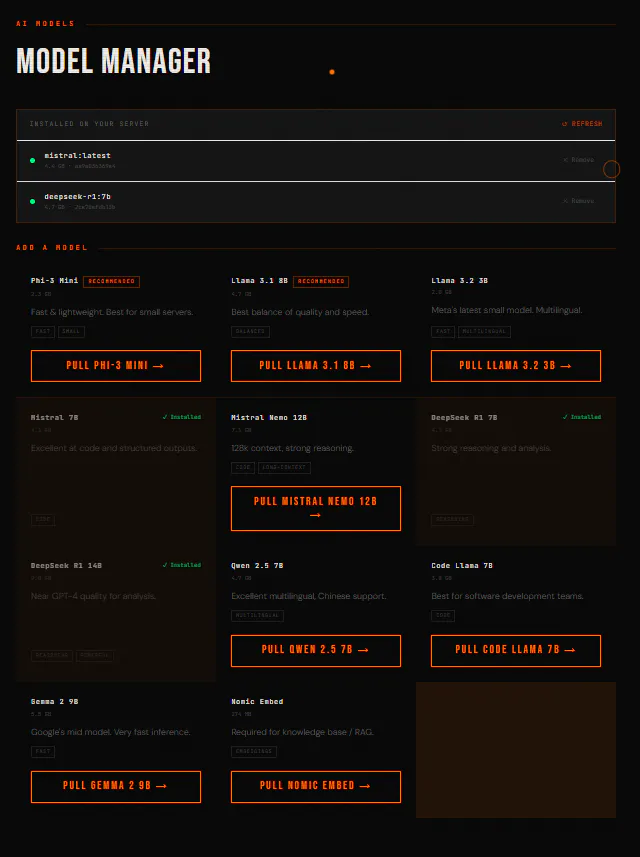Click the CODE tag under Mistral Nemo 12B
Image resolution: width=640 pixels, height=857 pixels.
click(x=243, y=468)
